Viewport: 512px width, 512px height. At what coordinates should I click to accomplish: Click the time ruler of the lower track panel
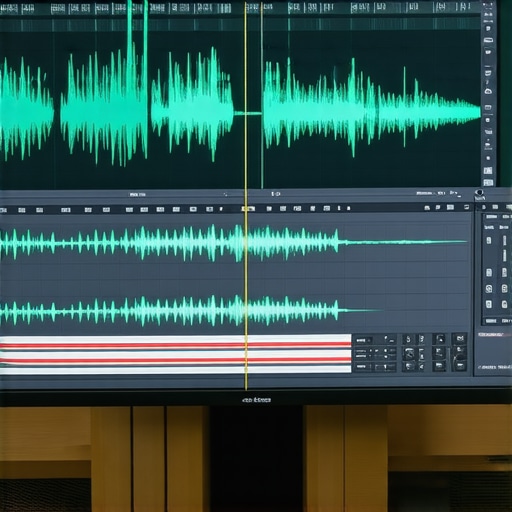coord(236,209)
